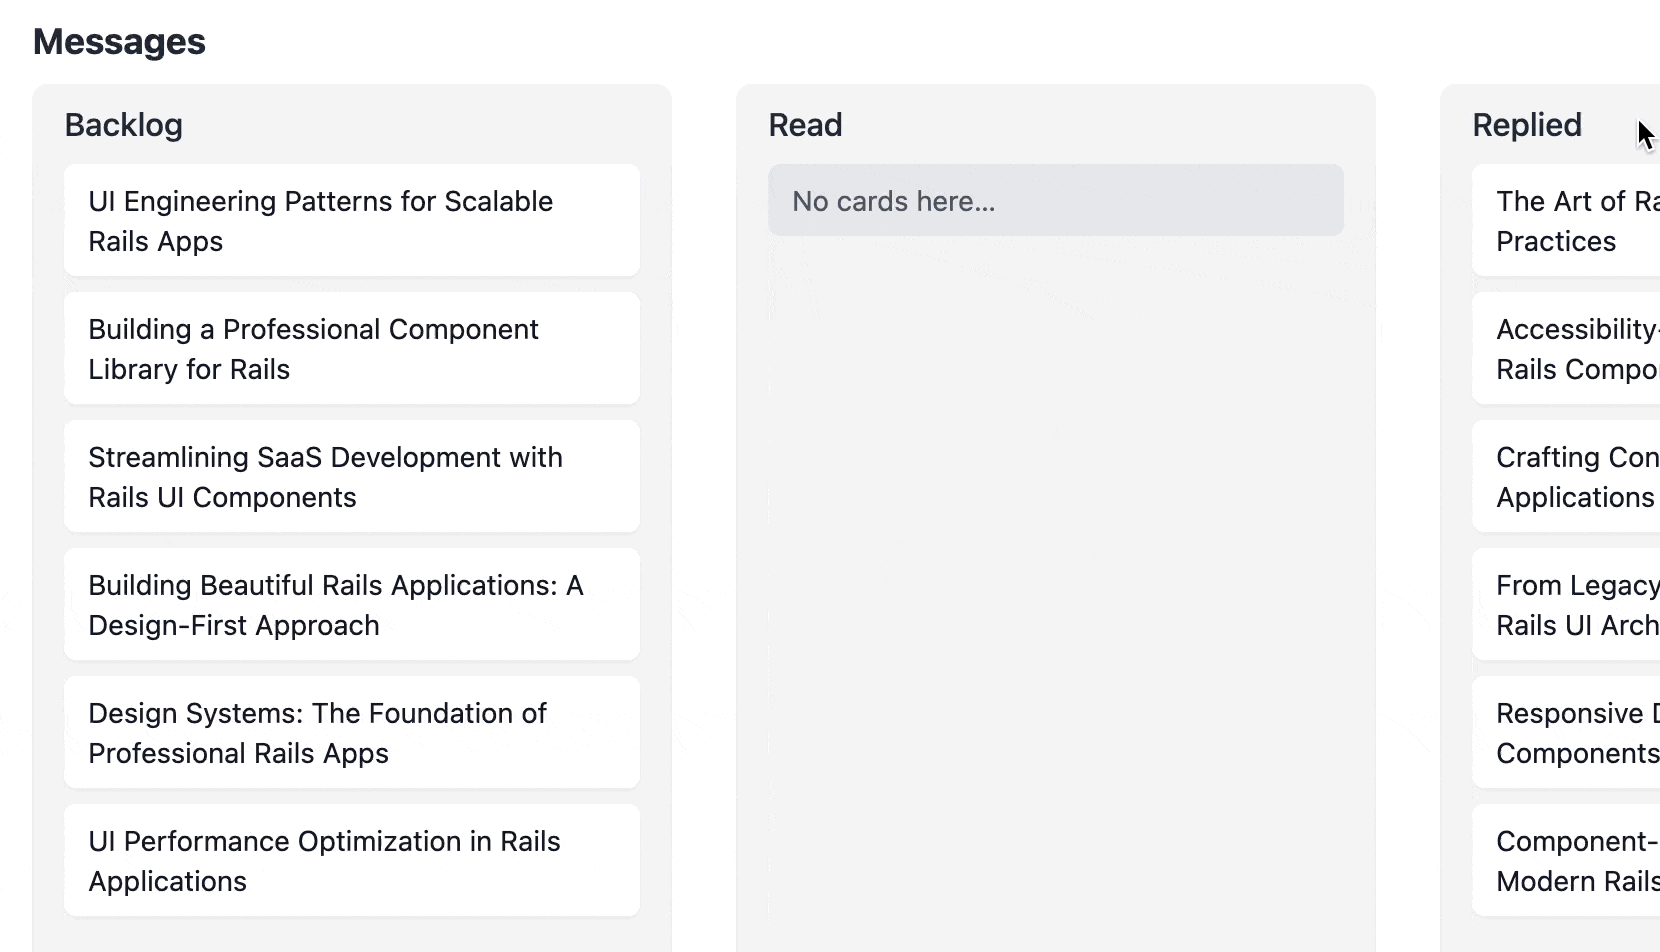Open Building Beautiful Rails Applications card

(x=351, y=605)
